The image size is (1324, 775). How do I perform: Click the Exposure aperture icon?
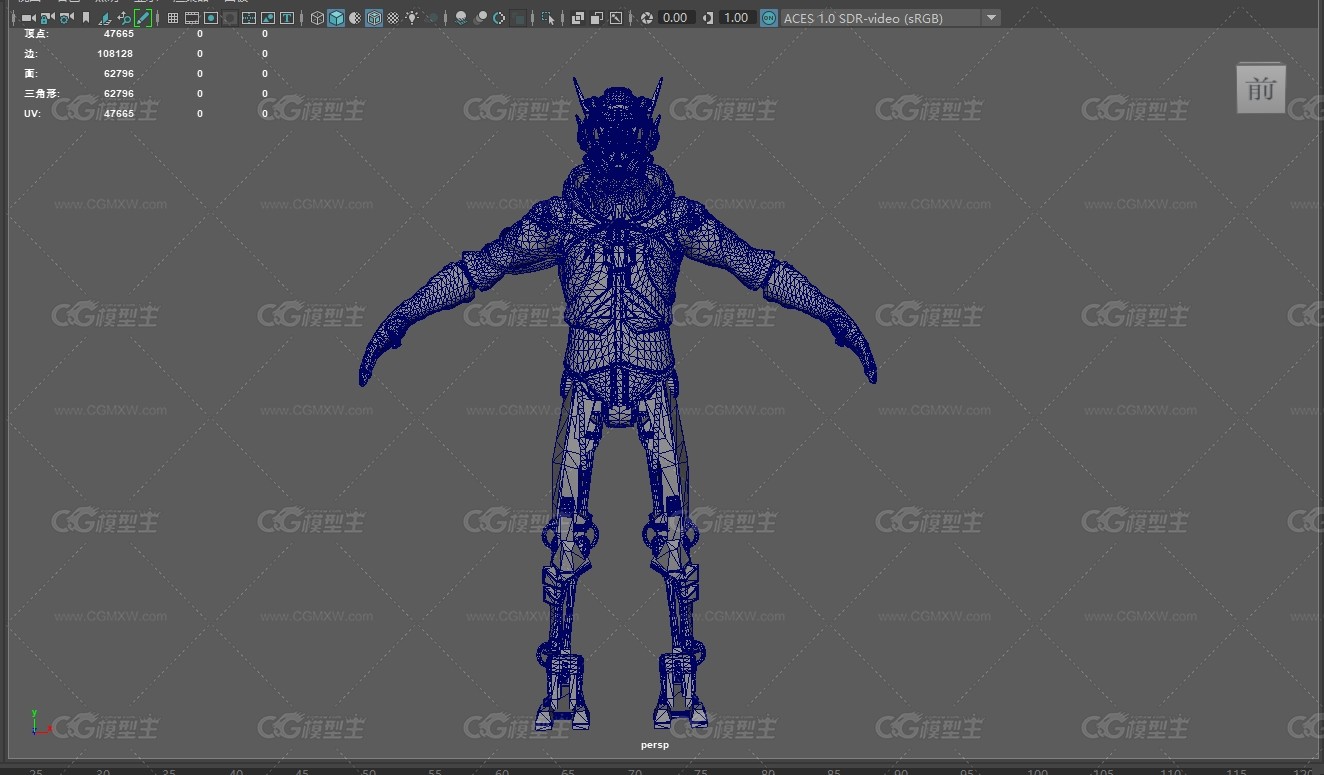pos(647,18)
